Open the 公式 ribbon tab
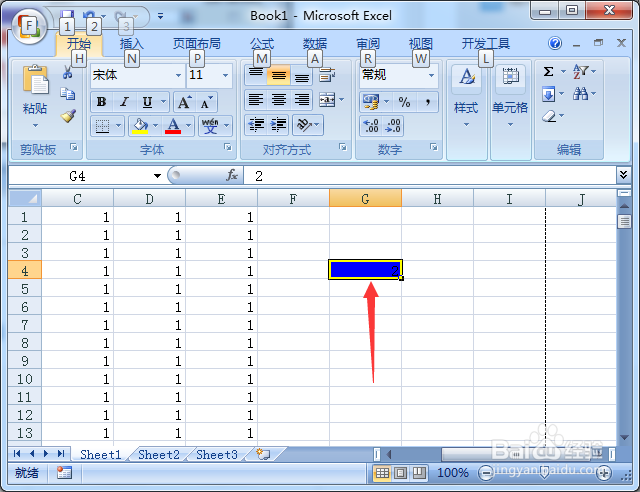 (x=262, y=43)
